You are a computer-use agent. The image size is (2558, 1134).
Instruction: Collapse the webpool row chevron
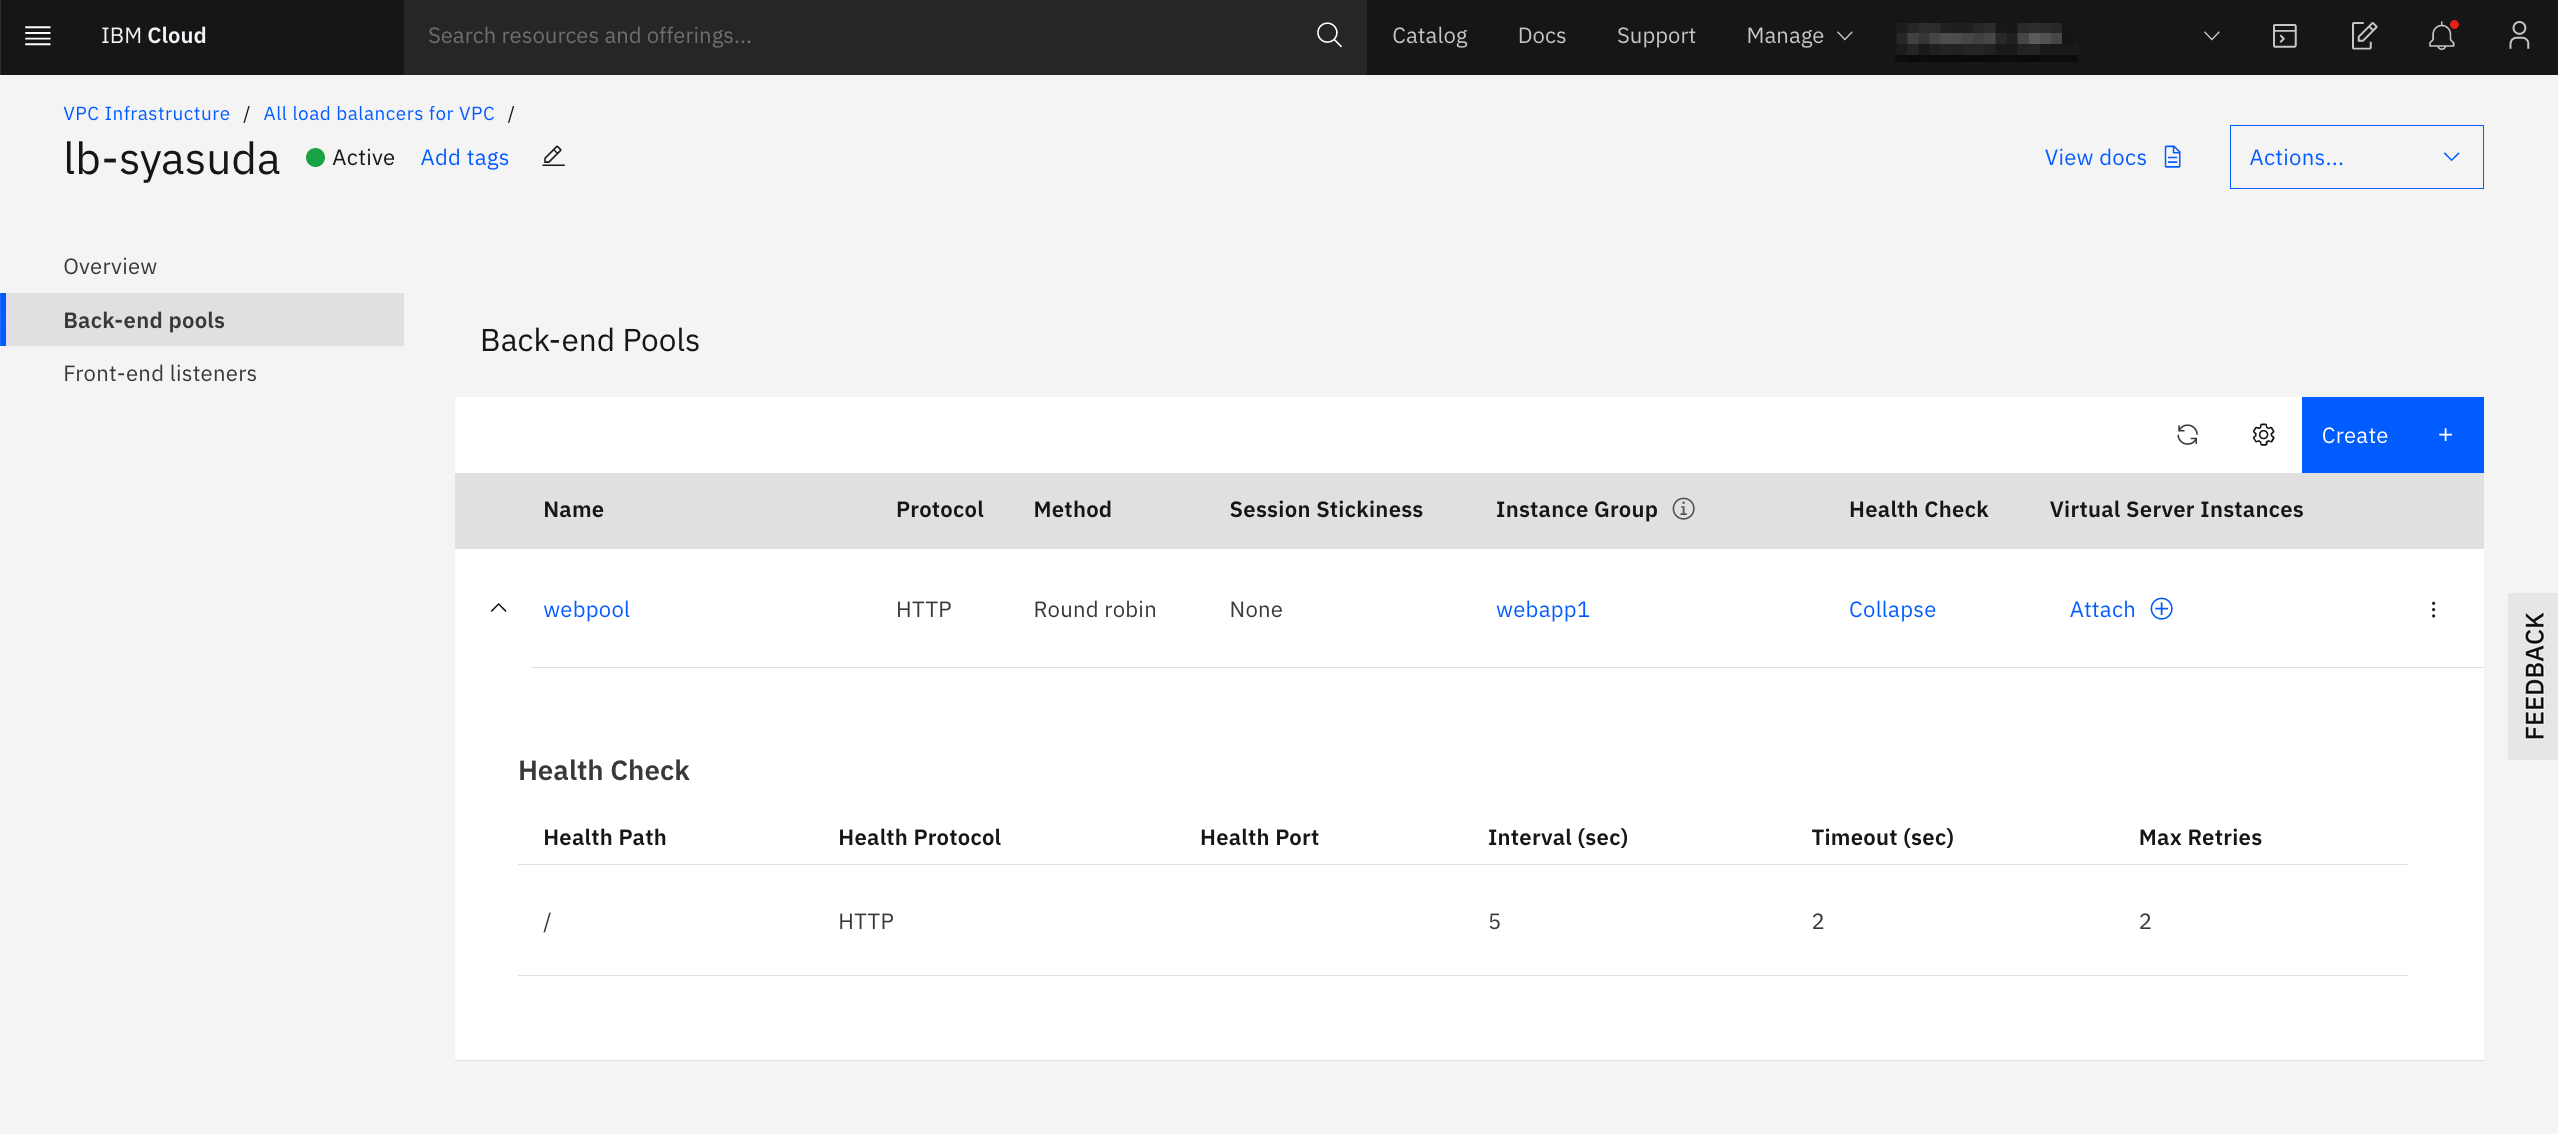pyautogui.click(x=498, y=609)
